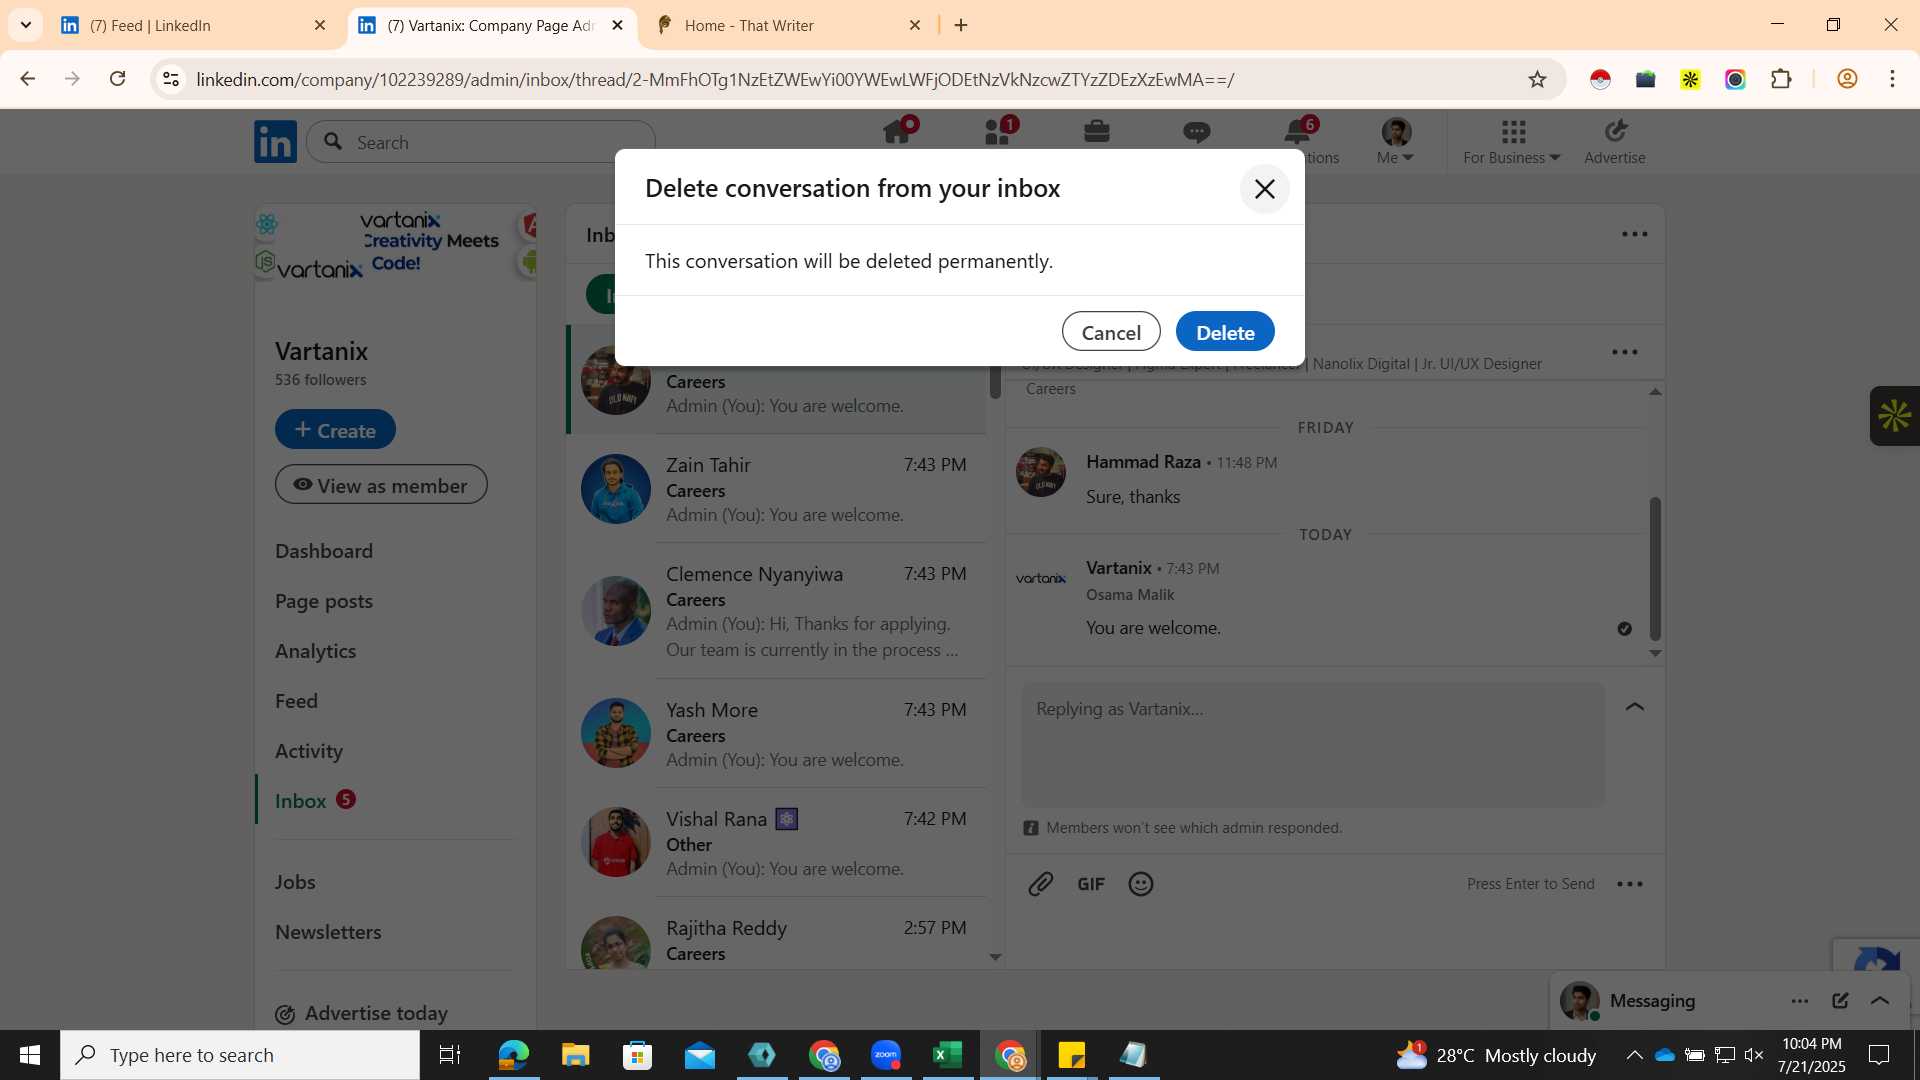Image resolution: width=1920 pixels, height=1080 pixels.
Task: Open a new browser tab
Action: click(961, 26)
